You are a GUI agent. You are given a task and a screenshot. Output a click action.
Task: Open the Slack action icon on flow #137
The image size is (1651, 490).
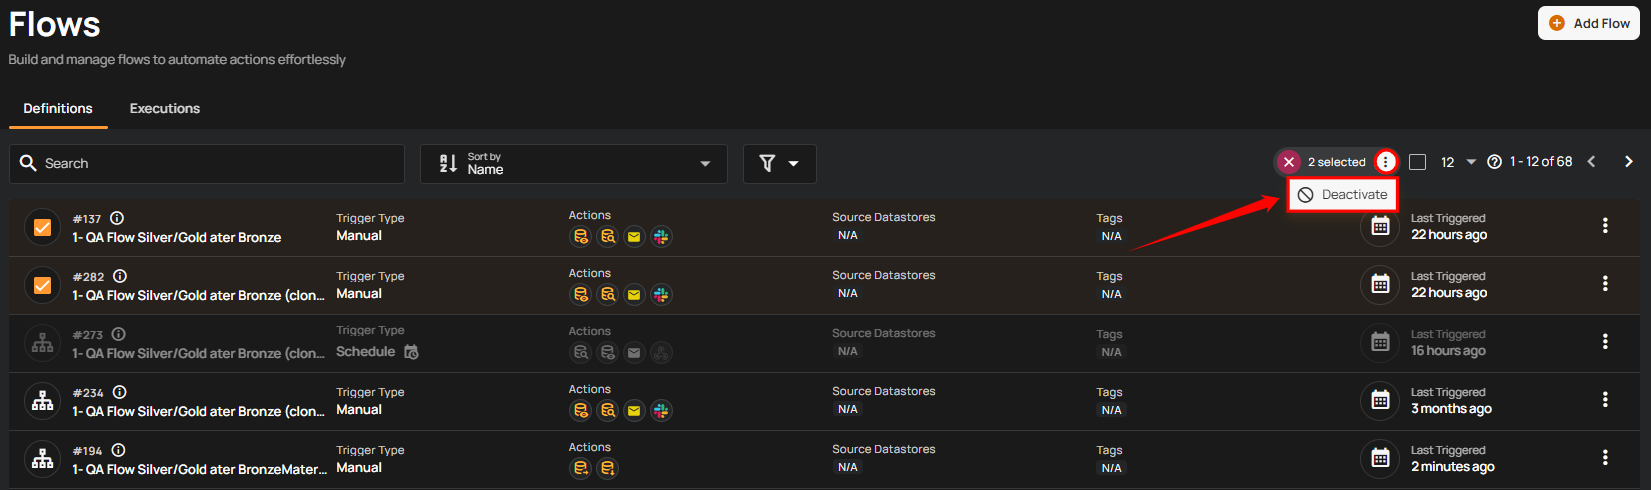(x=661, y=237)
